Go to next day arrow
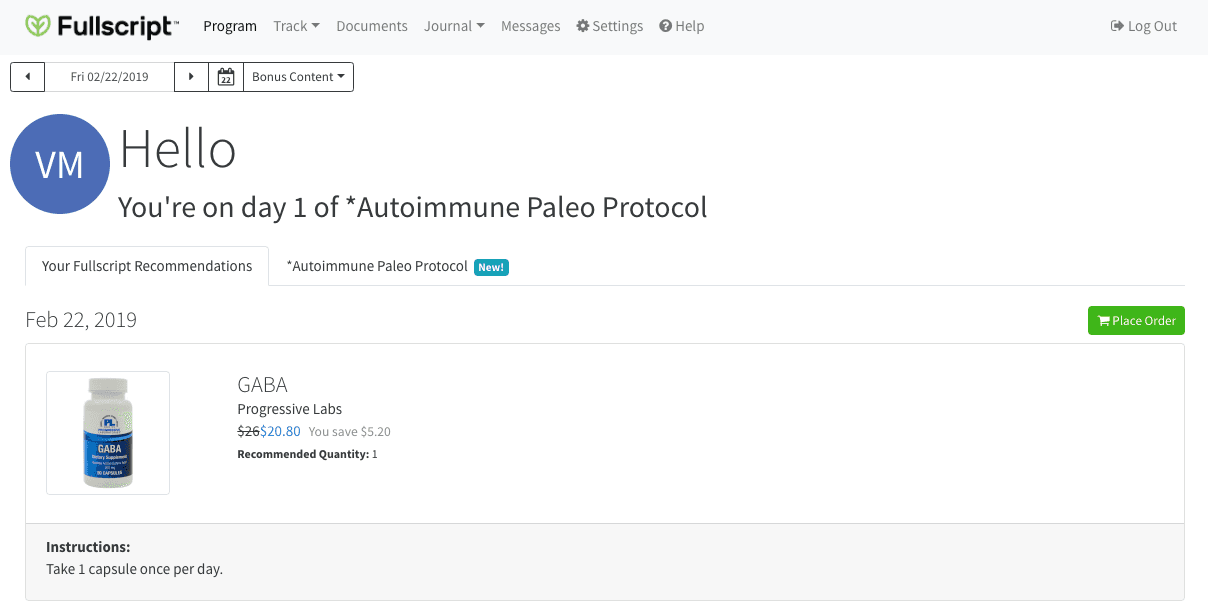Image resolution: width=1208 pixels, height=613 pixels. [x=191, y=77]
